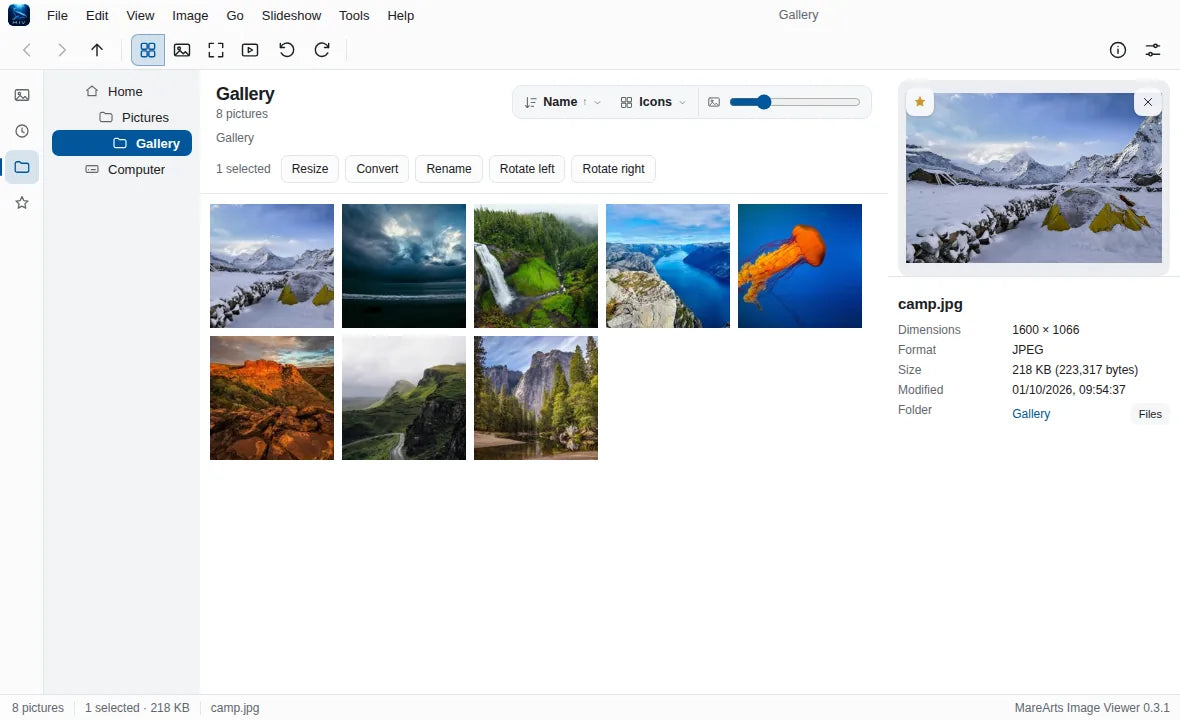Rotate counterclockwise using toolbar icon
Screen dimensions: 1180x720
pyautogui.click(x=286, y=50)
